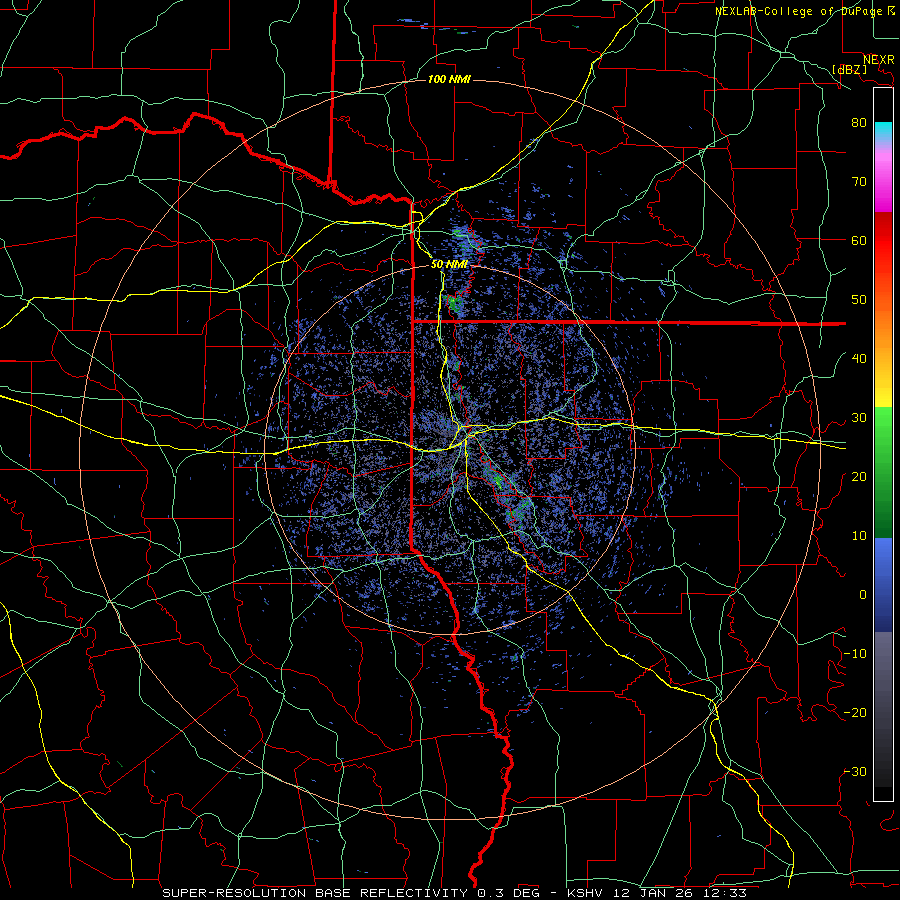
Task: Click the positive 10 value on dBZ scale
Action: [x=859, y=536]
